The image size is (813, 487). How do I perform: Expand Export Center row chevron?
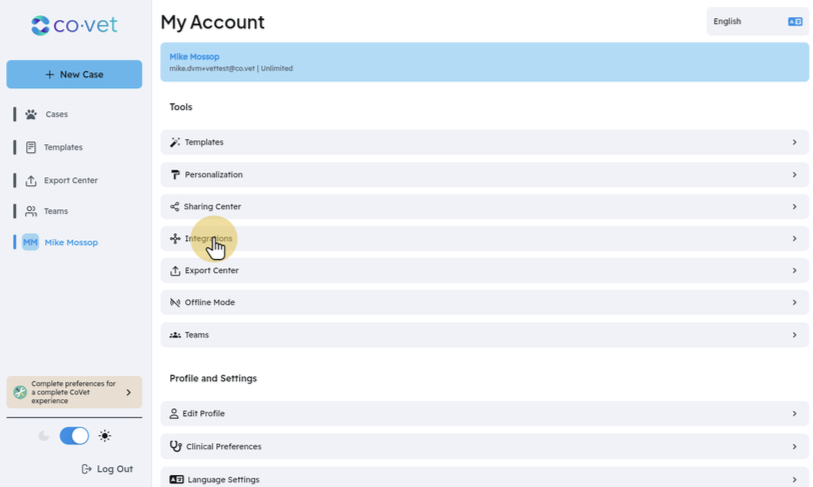coord(794,271)
